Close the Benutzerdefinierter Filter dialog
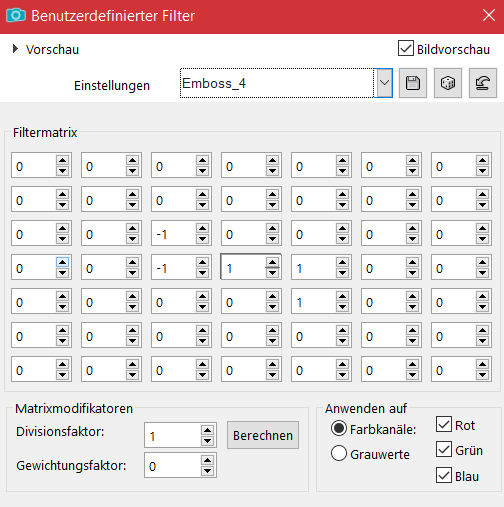Screen dimensions: 504x507 (x=489, y=15)
